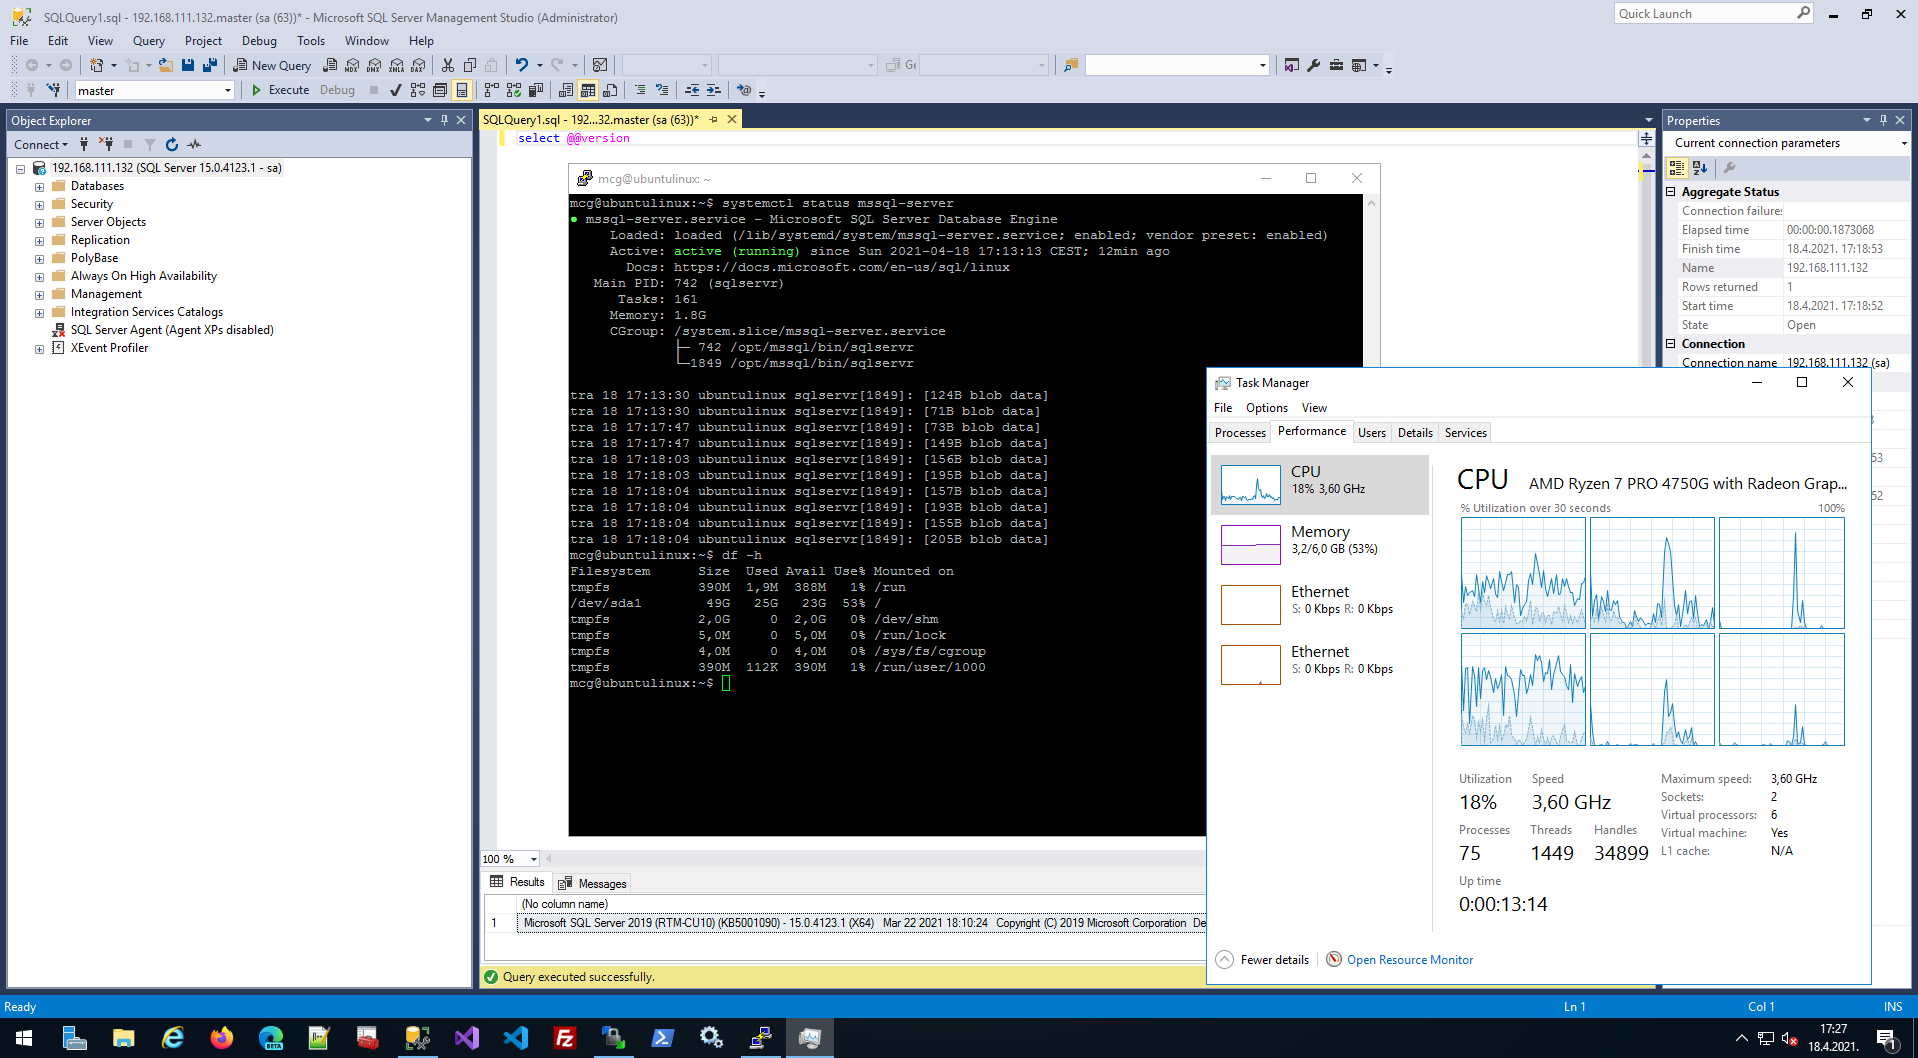The image size is (1918, 1058).
Task: Toggle Include Actual Execution Plan
Action: coord(492,90)
